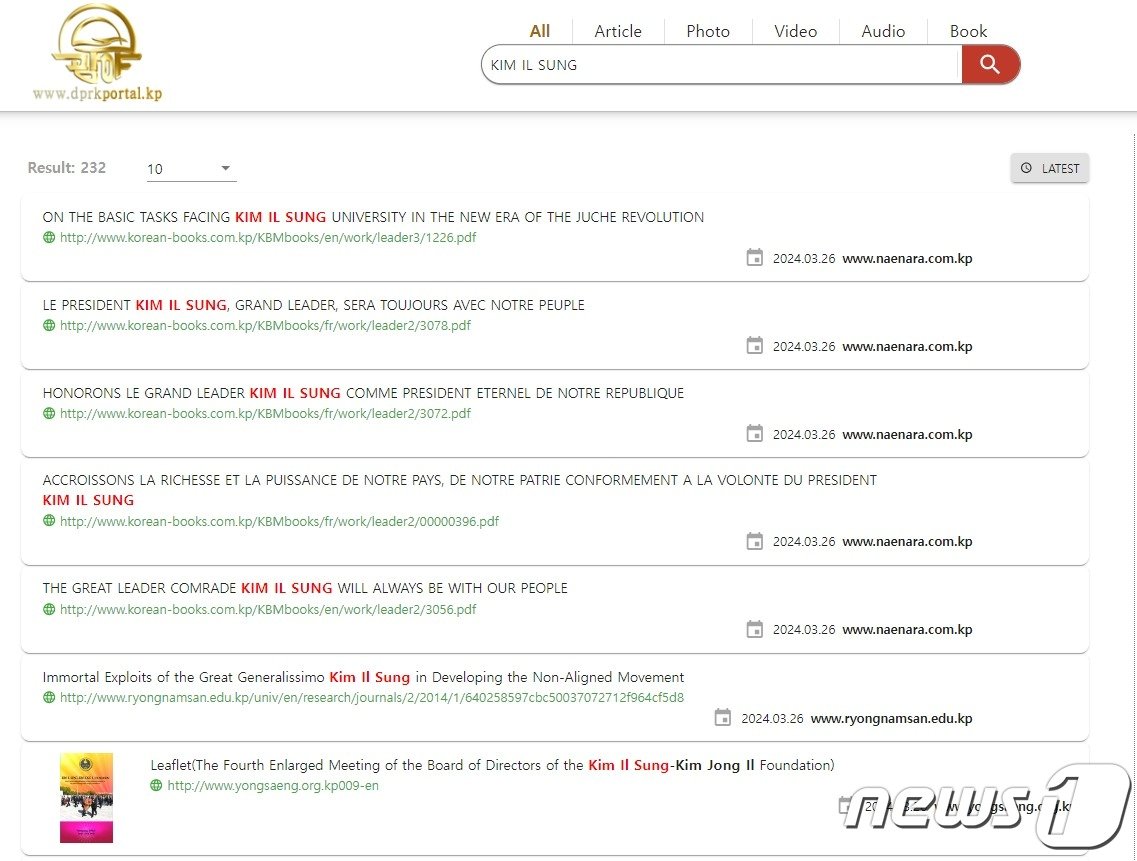Click calendar icon in 3056.pdf result row
This screenshot has width=1137, height=861.
pos(755,630)
